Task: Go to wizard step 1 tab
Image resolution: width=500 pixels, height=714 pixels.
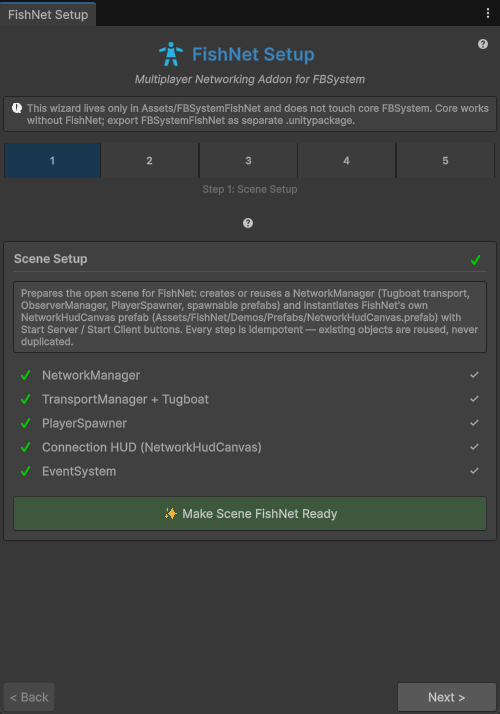Action: [52, 160]
